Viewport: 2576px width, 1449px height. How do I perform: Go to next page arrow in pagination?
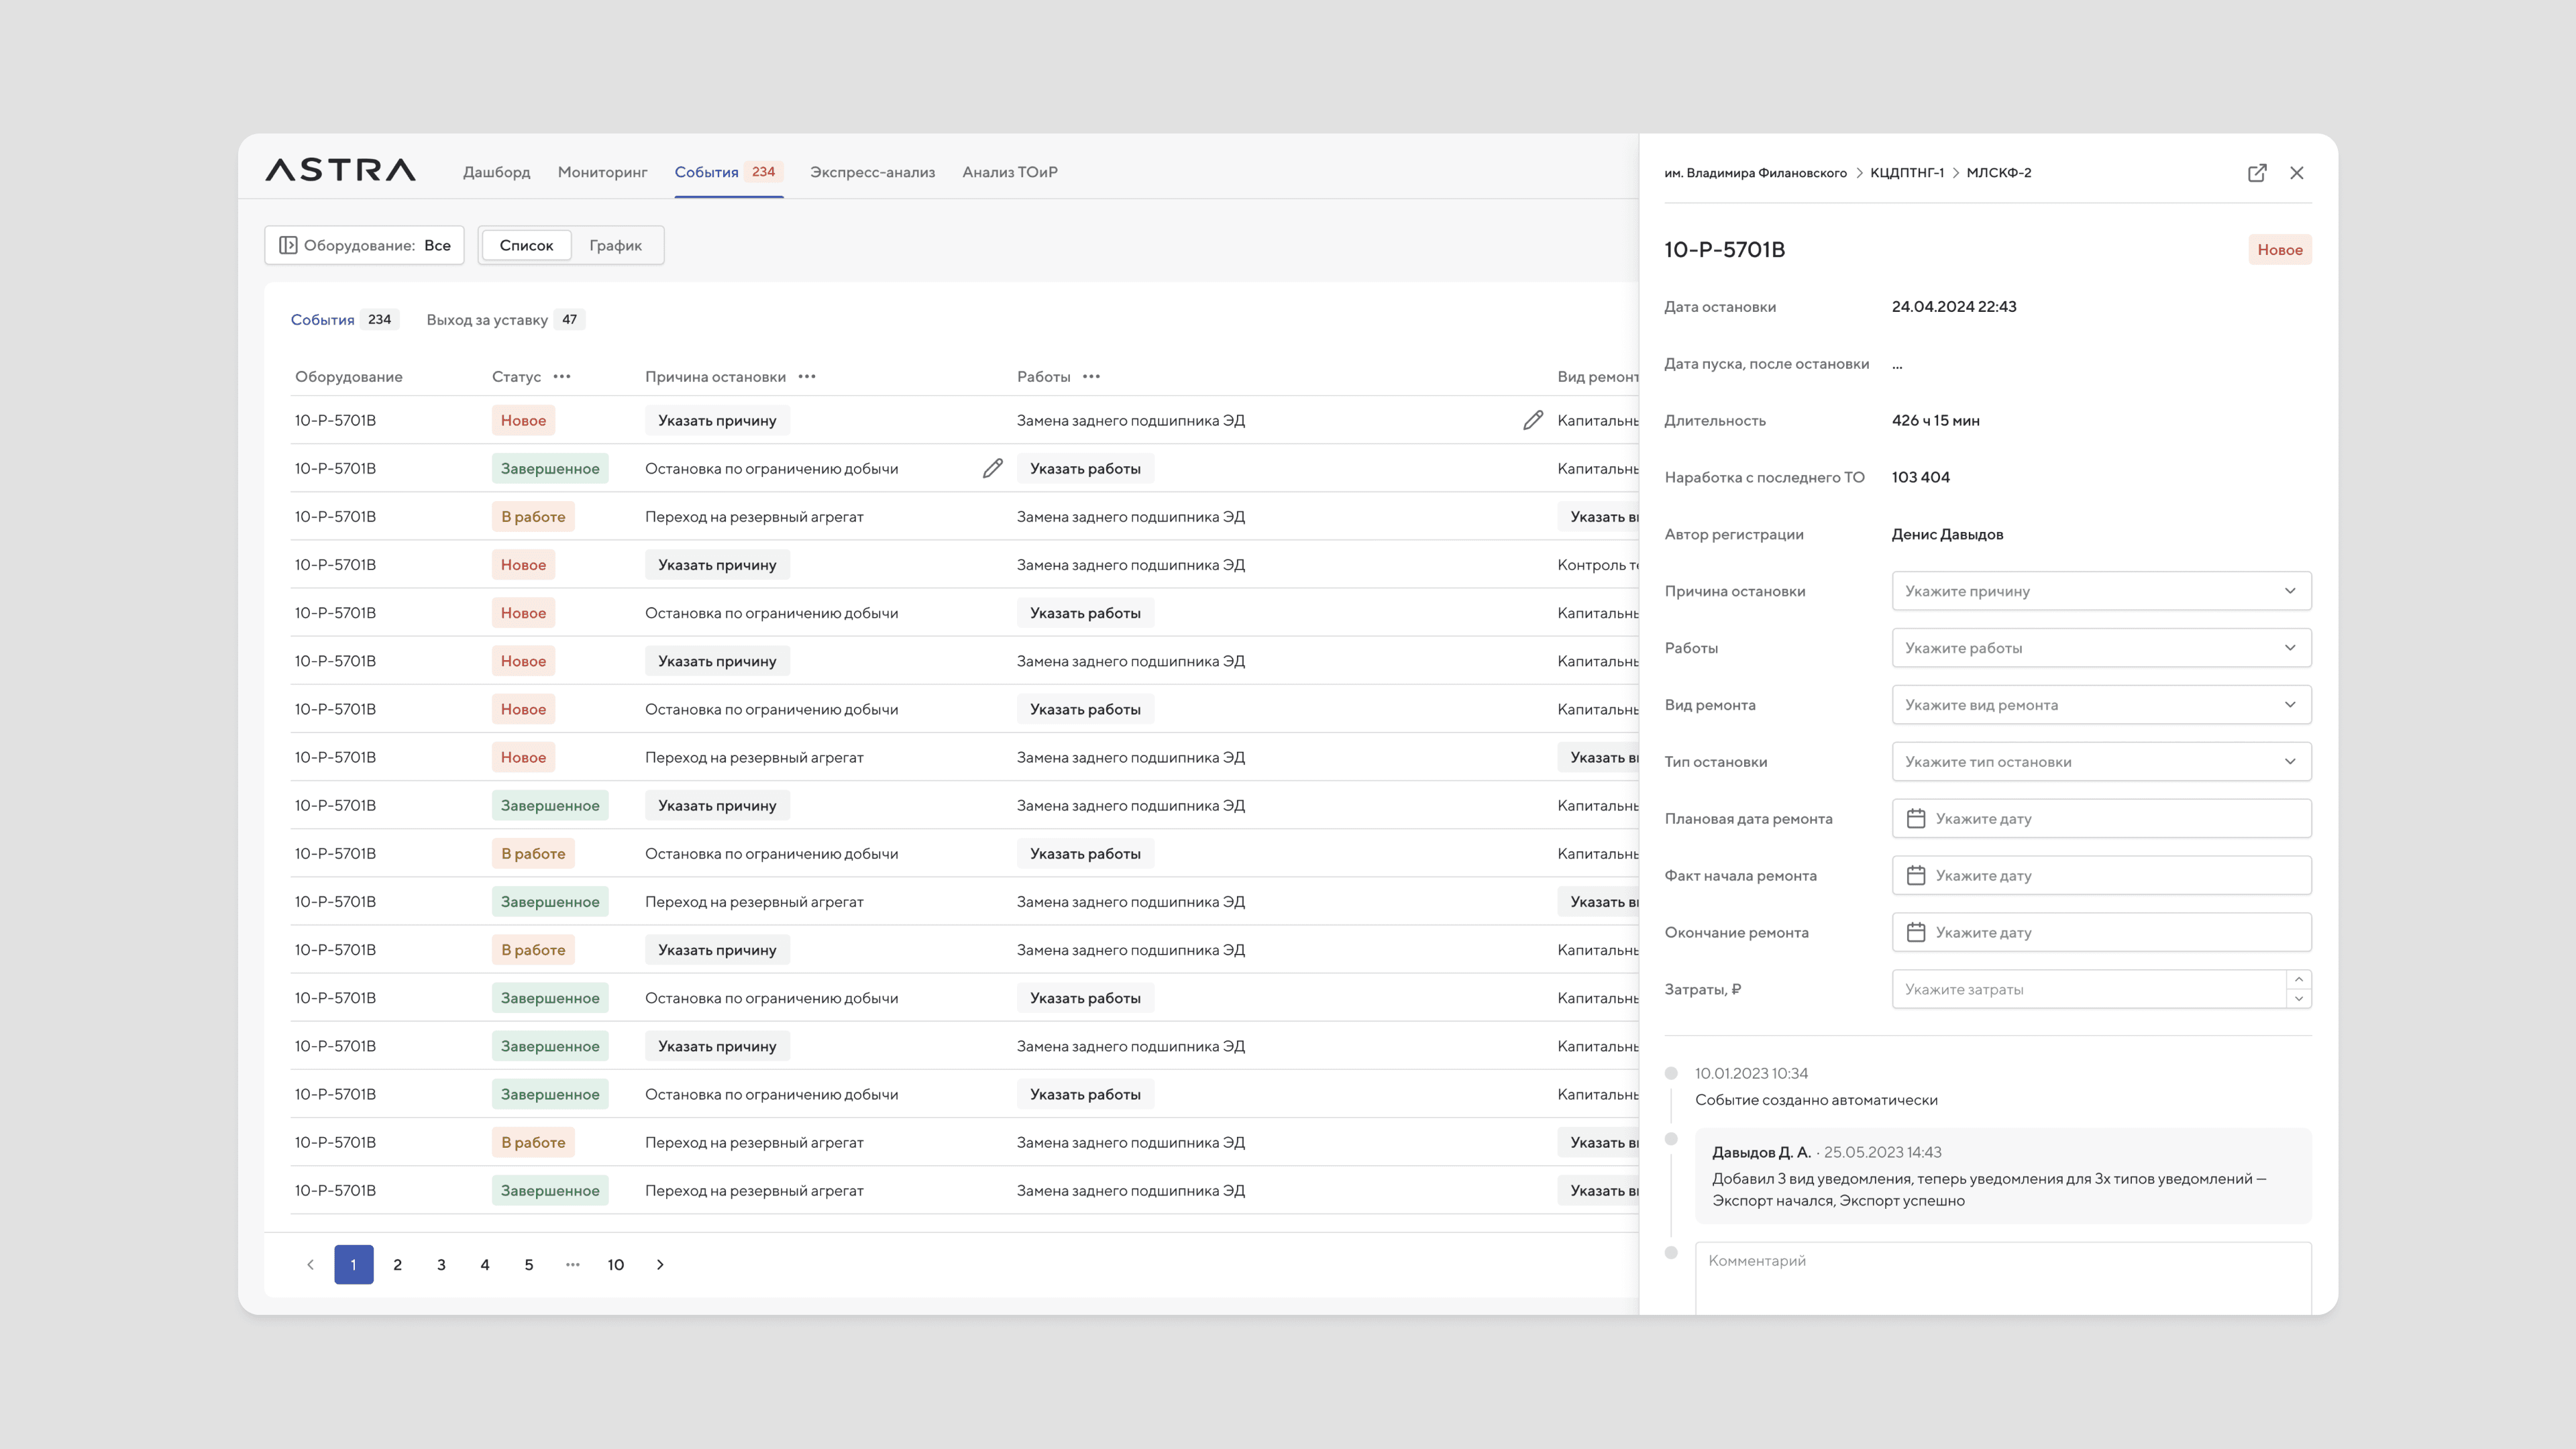660,1264
